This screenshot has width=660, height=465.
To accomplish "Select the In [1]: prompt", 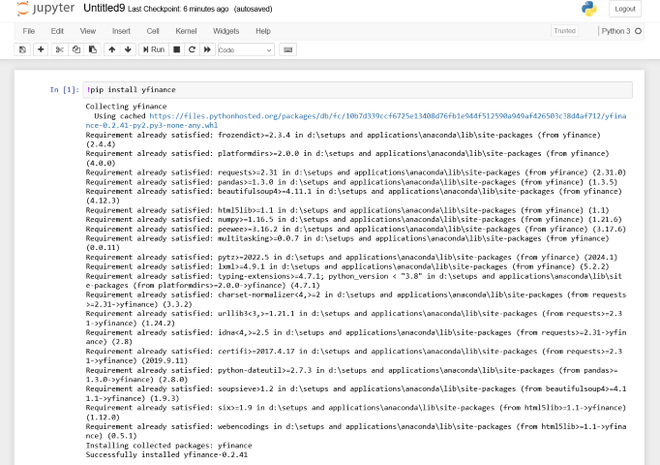I will [x=64, y=90].
